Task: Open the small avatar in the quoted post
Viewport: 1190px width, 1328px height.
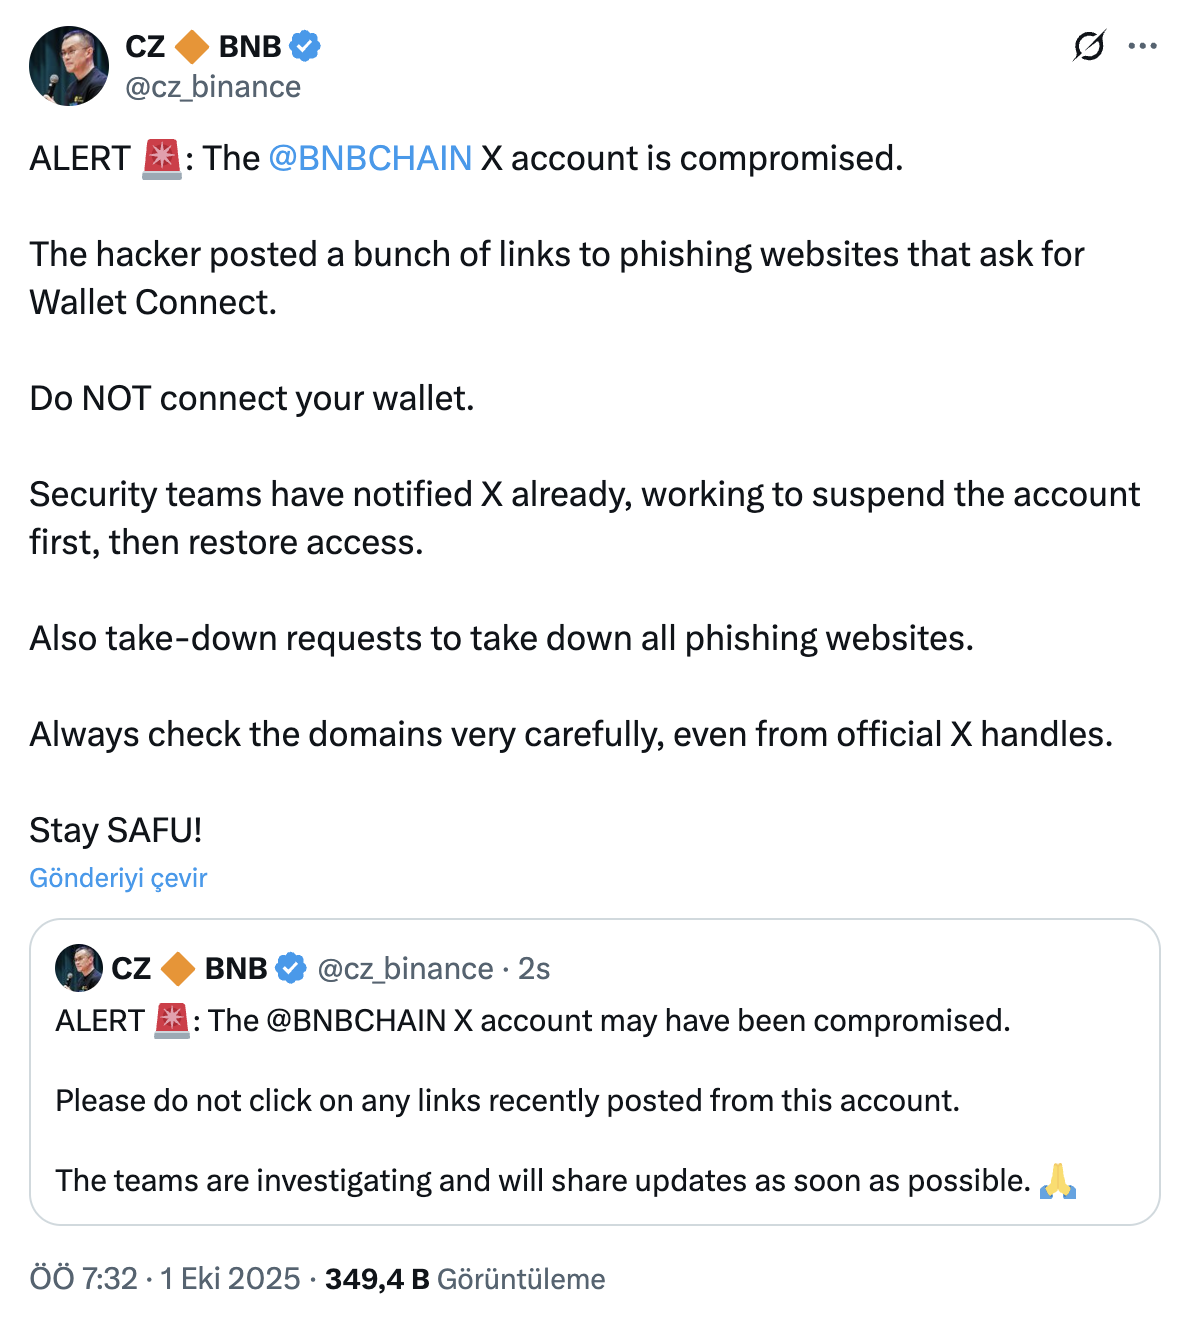Action: click(79, 968)
